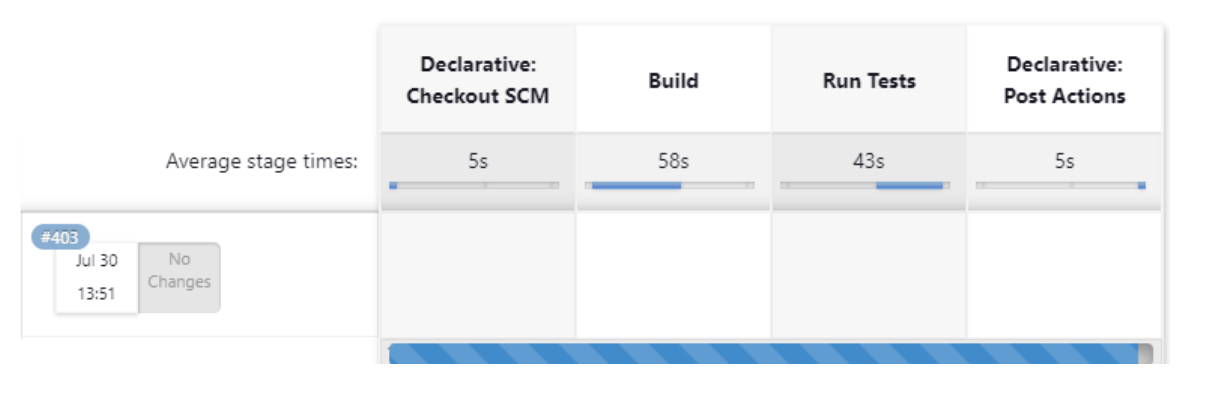Click the 5s average for Checkout SCM
The height and width of the screenshot is (417, 1215).
pyautogui.click(x=478, y=160)
